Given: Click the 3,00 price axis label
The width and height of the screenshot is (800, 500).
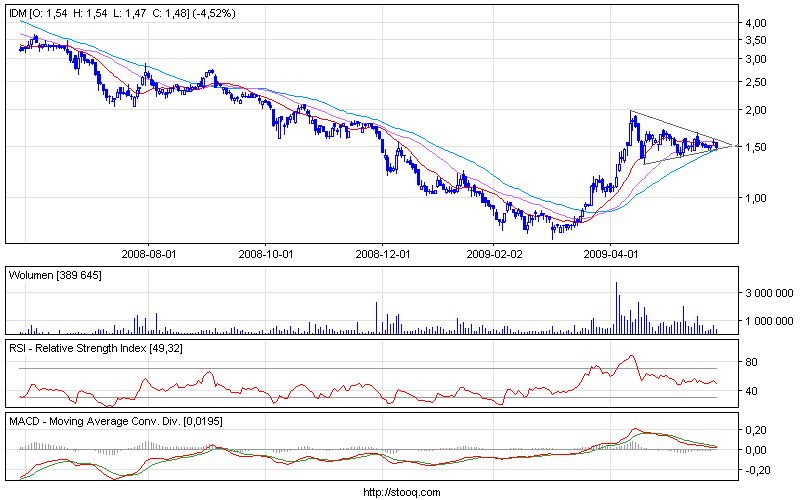Looking at the screenshot, I should pos(756,59).
